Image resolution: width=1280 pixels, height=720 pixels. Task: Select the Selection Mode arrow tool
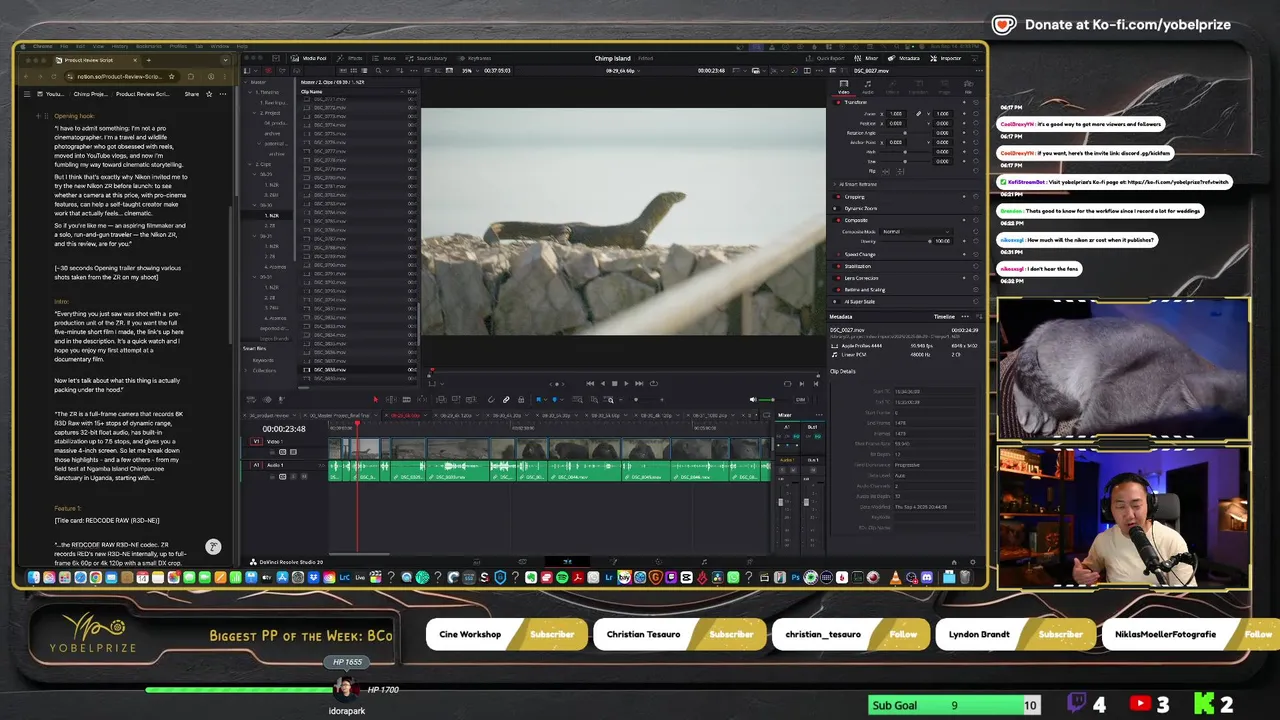point(375,400)
